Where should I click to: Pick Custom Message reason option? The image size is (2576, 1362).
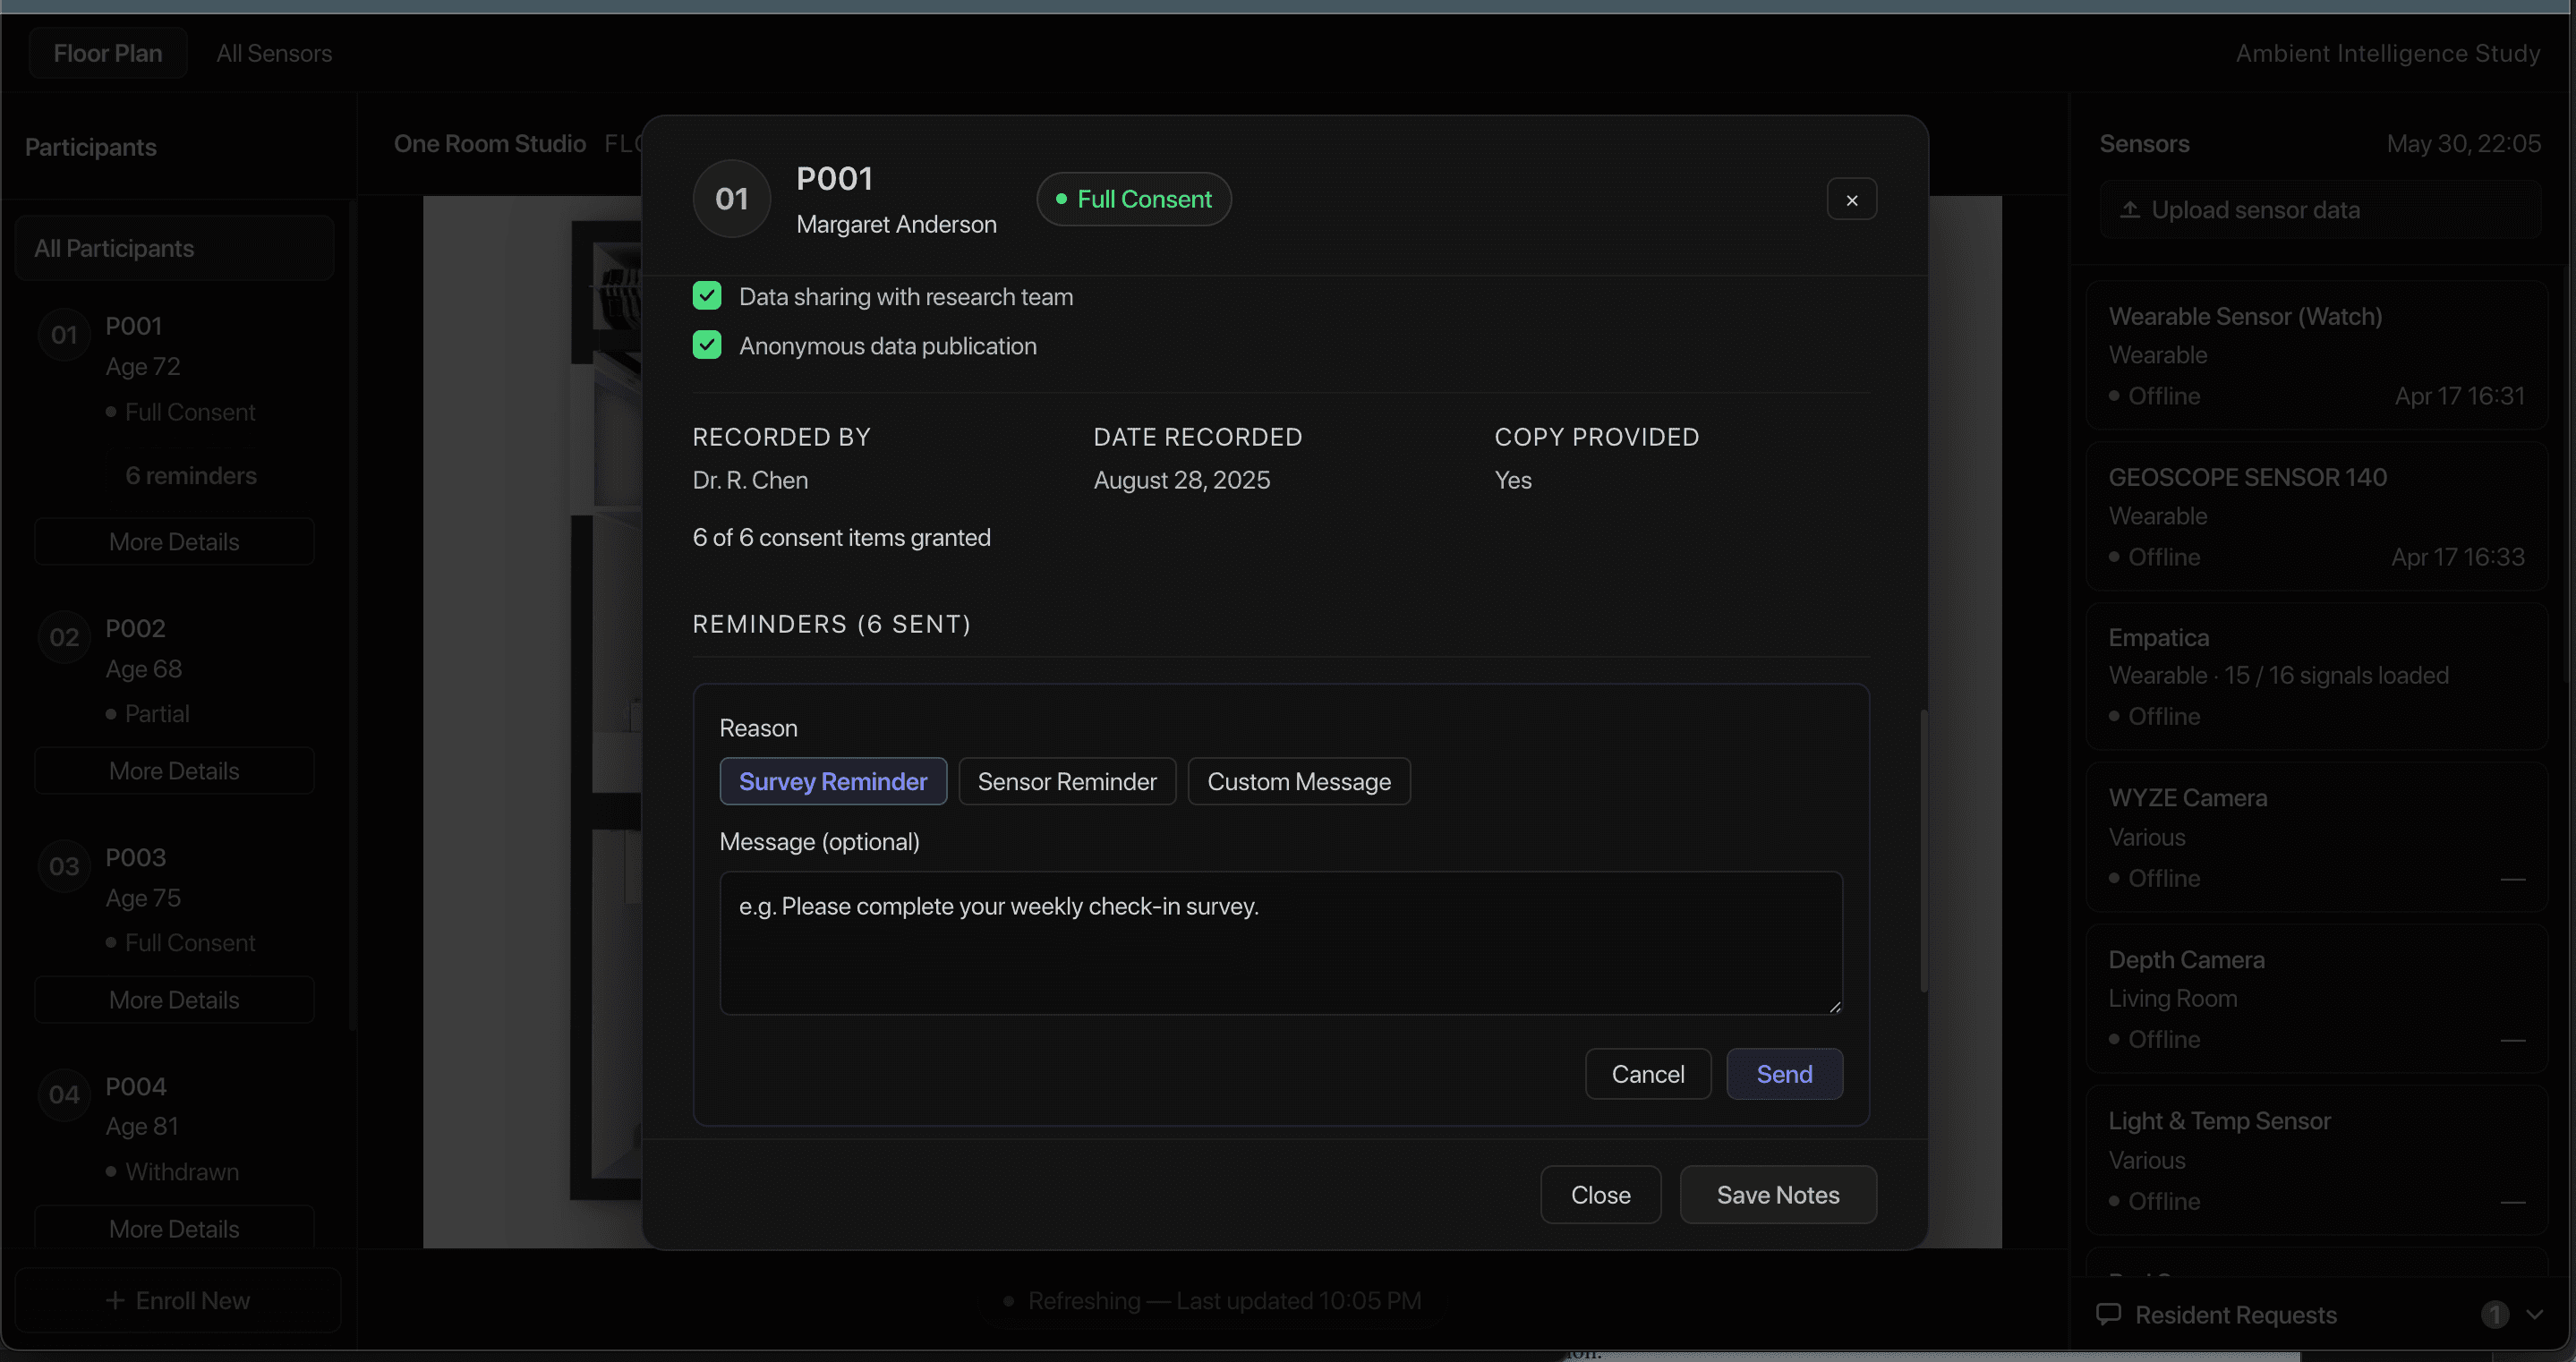1298,781
